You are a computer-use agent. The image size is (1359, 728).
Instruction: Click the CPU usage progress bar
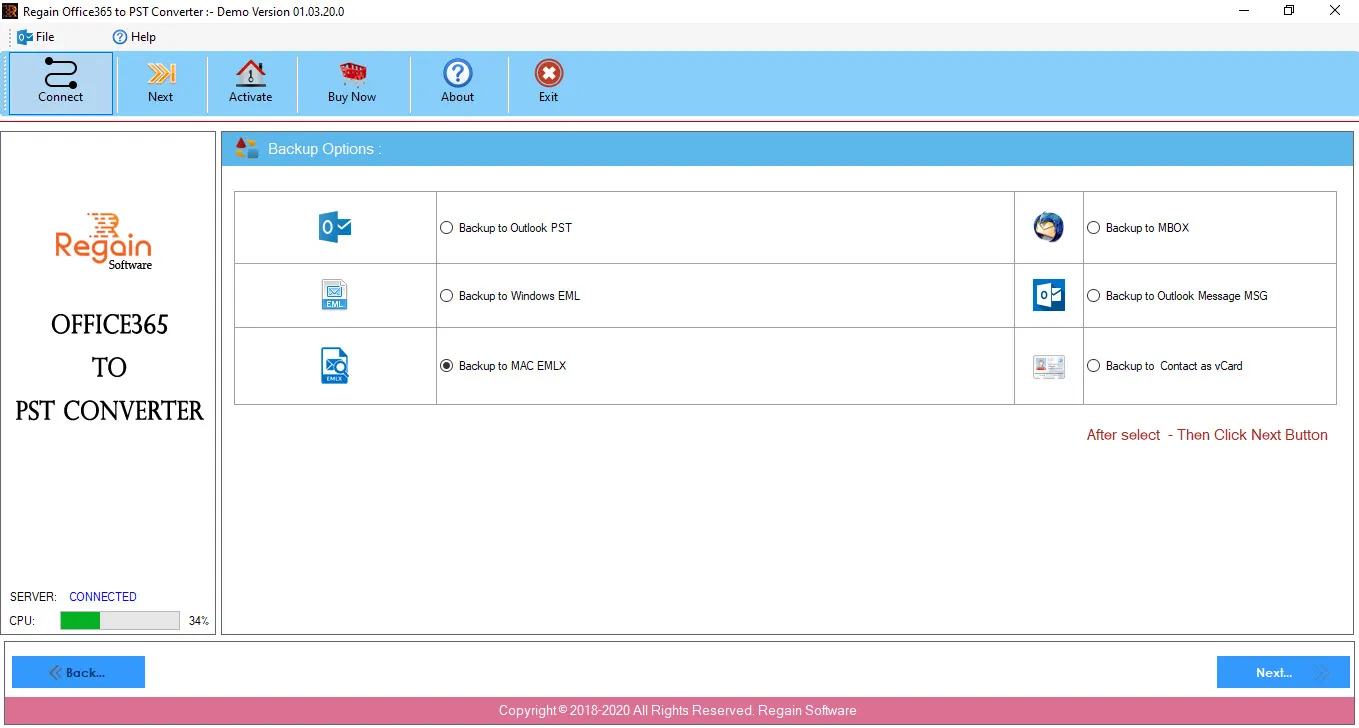(x=120, y=621)
